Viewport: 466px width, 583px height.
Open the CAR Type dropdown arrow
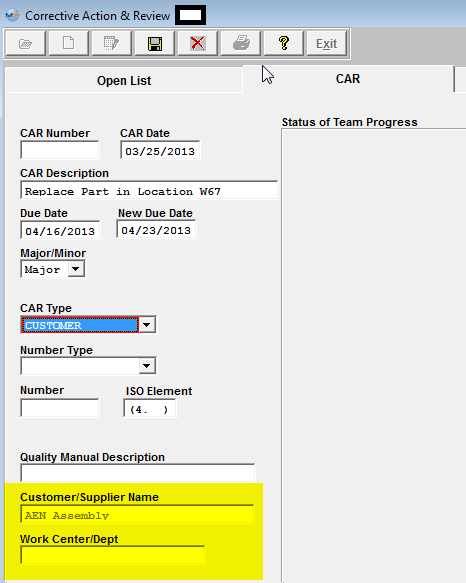pos(147,325)
